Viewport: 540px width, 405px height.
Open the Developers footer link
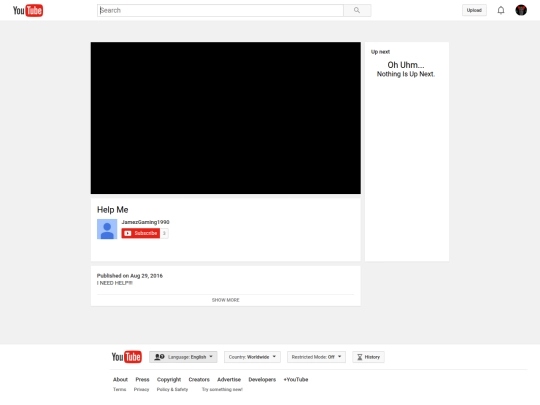click(262, 380)
